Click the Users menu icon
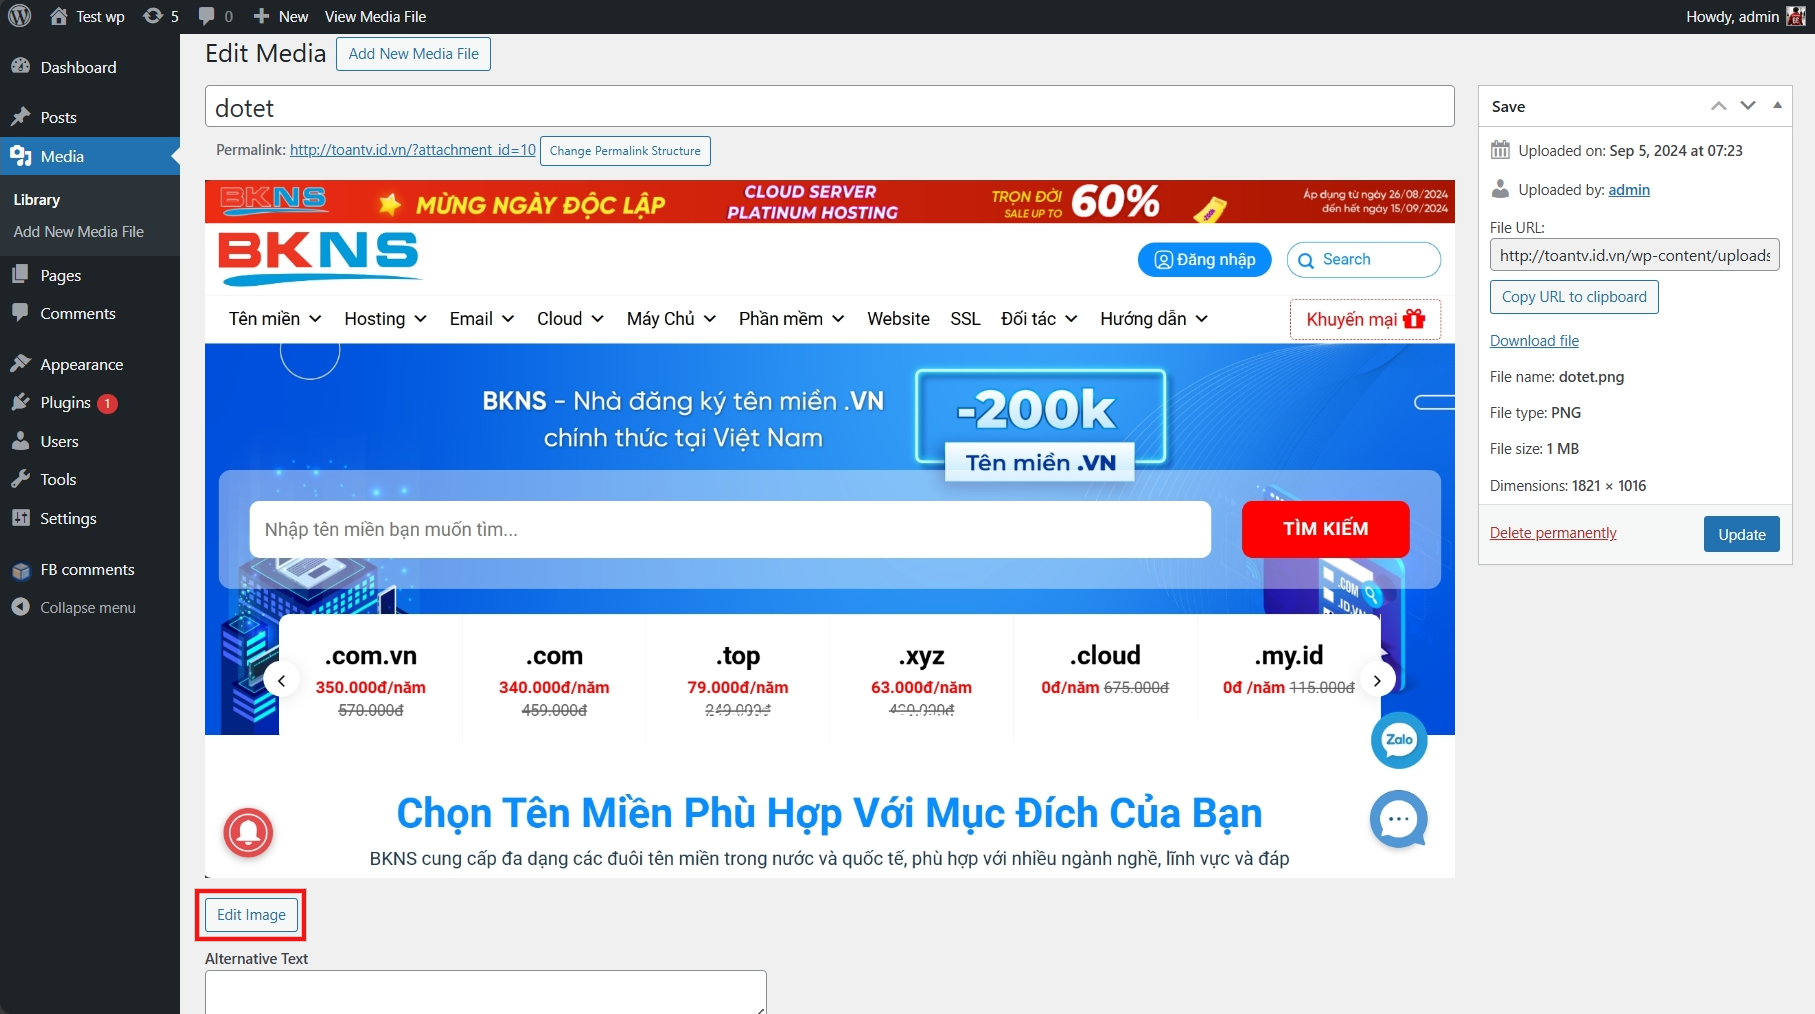1815x1014 pixels. (21, 441)
